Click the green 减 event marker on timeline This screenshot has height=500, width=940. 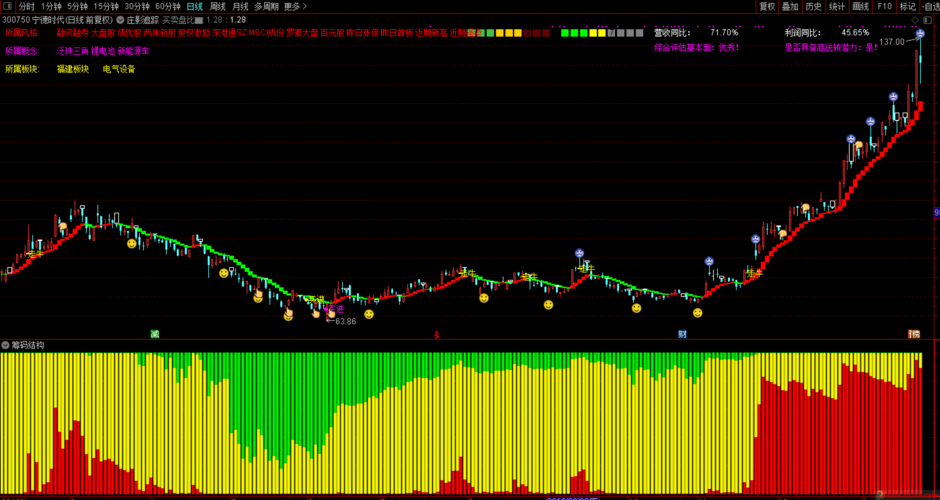(x=155, y=334)
